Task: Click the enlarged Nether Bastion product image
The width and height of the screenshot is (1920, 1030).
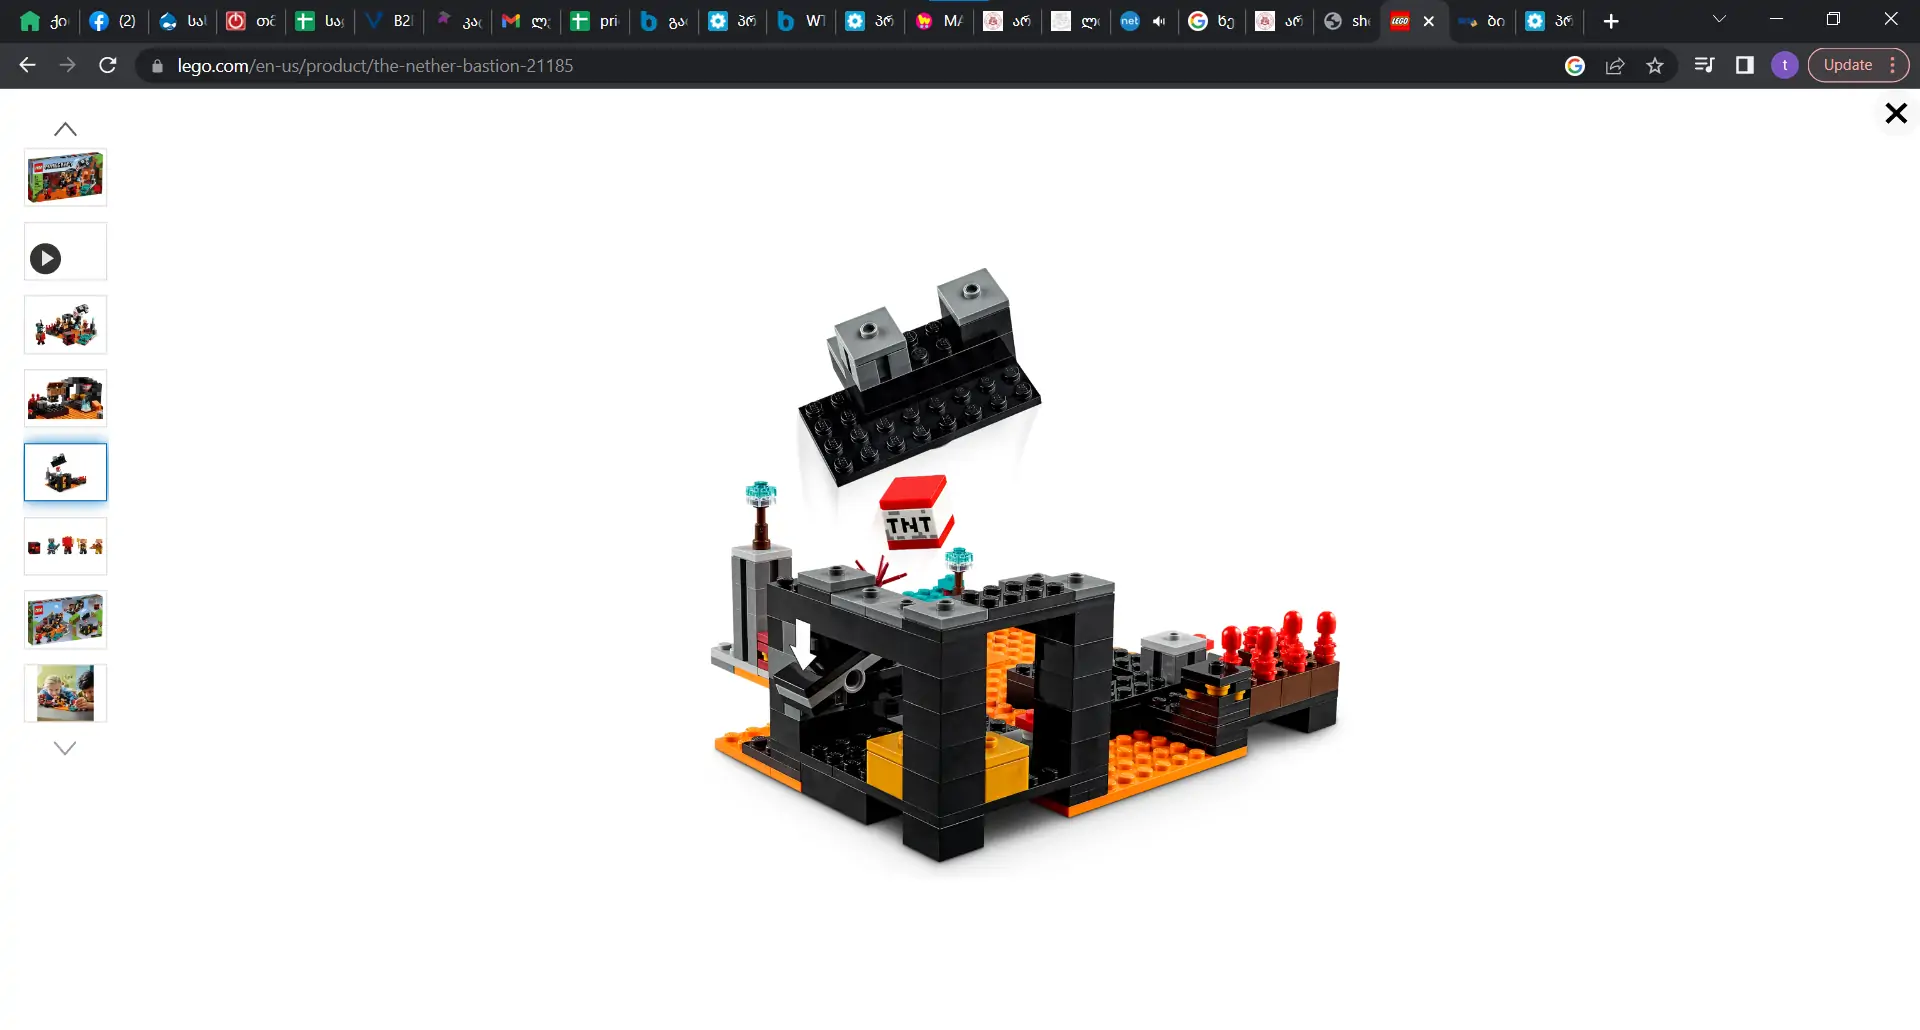Action: 1025,565
